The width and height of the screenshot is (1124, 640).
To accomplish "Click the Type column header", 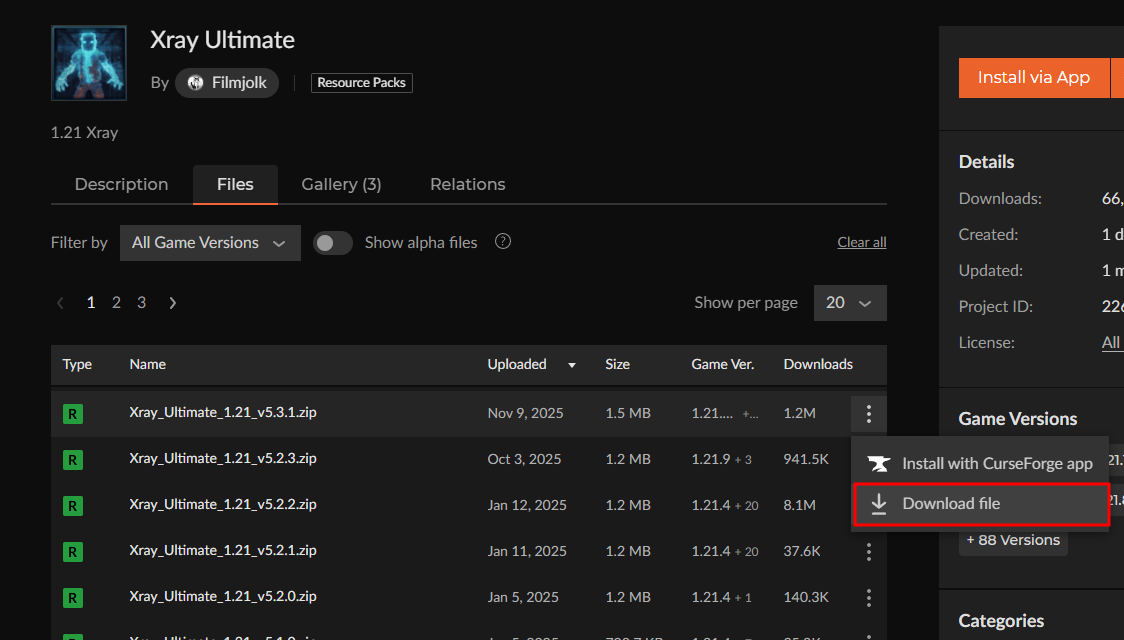I will point(77,365).
